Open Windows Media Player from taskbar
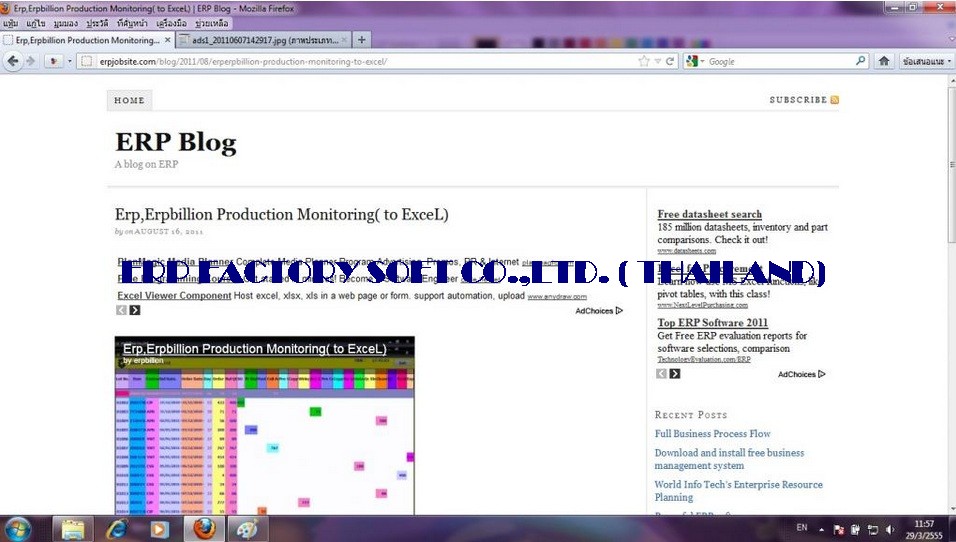 pos(160,527)
